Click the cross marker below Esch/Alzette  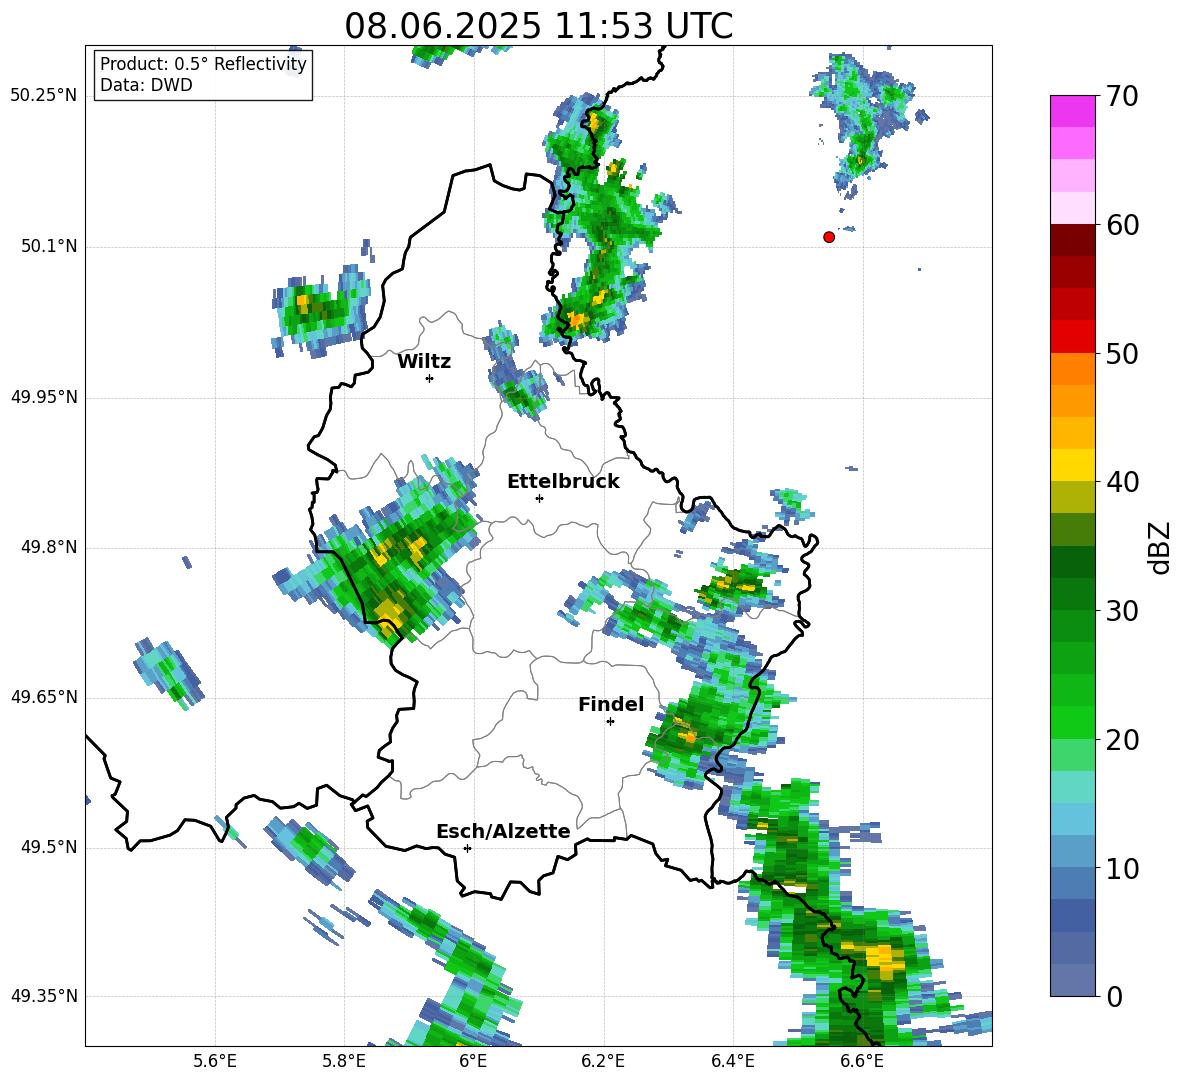point(467,848)
